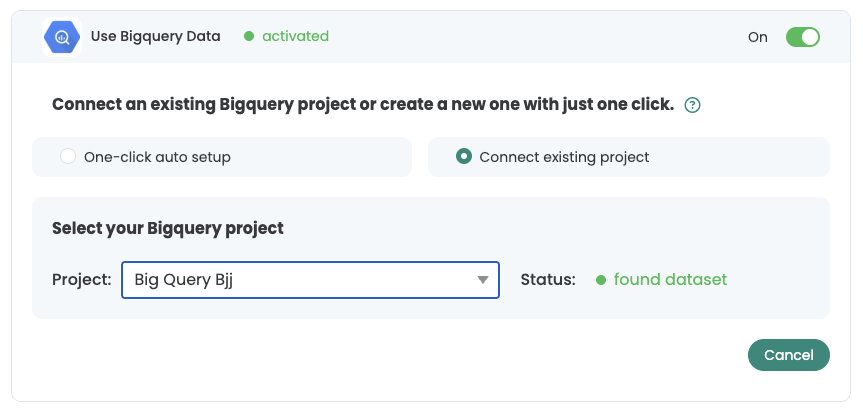Click the Cancel button

click(789, 355)
